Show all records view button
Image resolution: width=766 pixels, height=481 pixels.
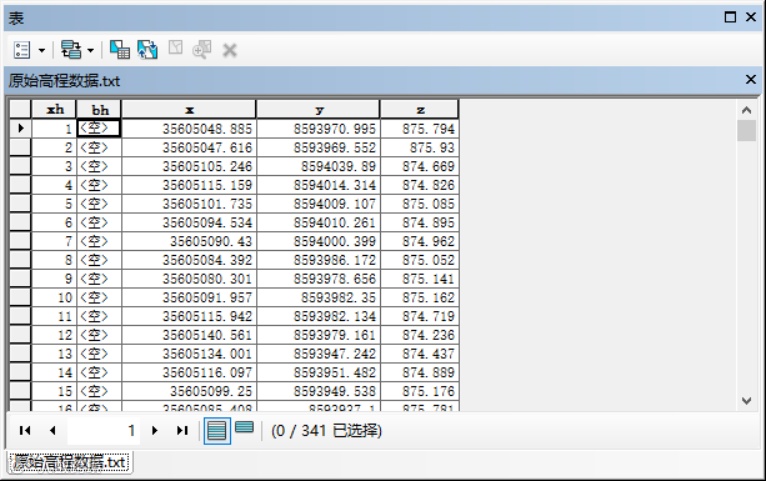point(217,431)
